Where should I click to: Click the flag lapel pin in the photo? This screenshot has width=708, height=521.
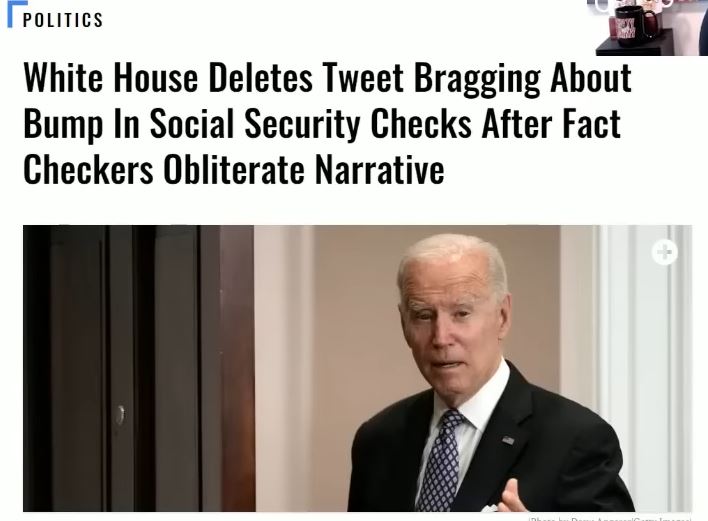(x=508, y=439)
